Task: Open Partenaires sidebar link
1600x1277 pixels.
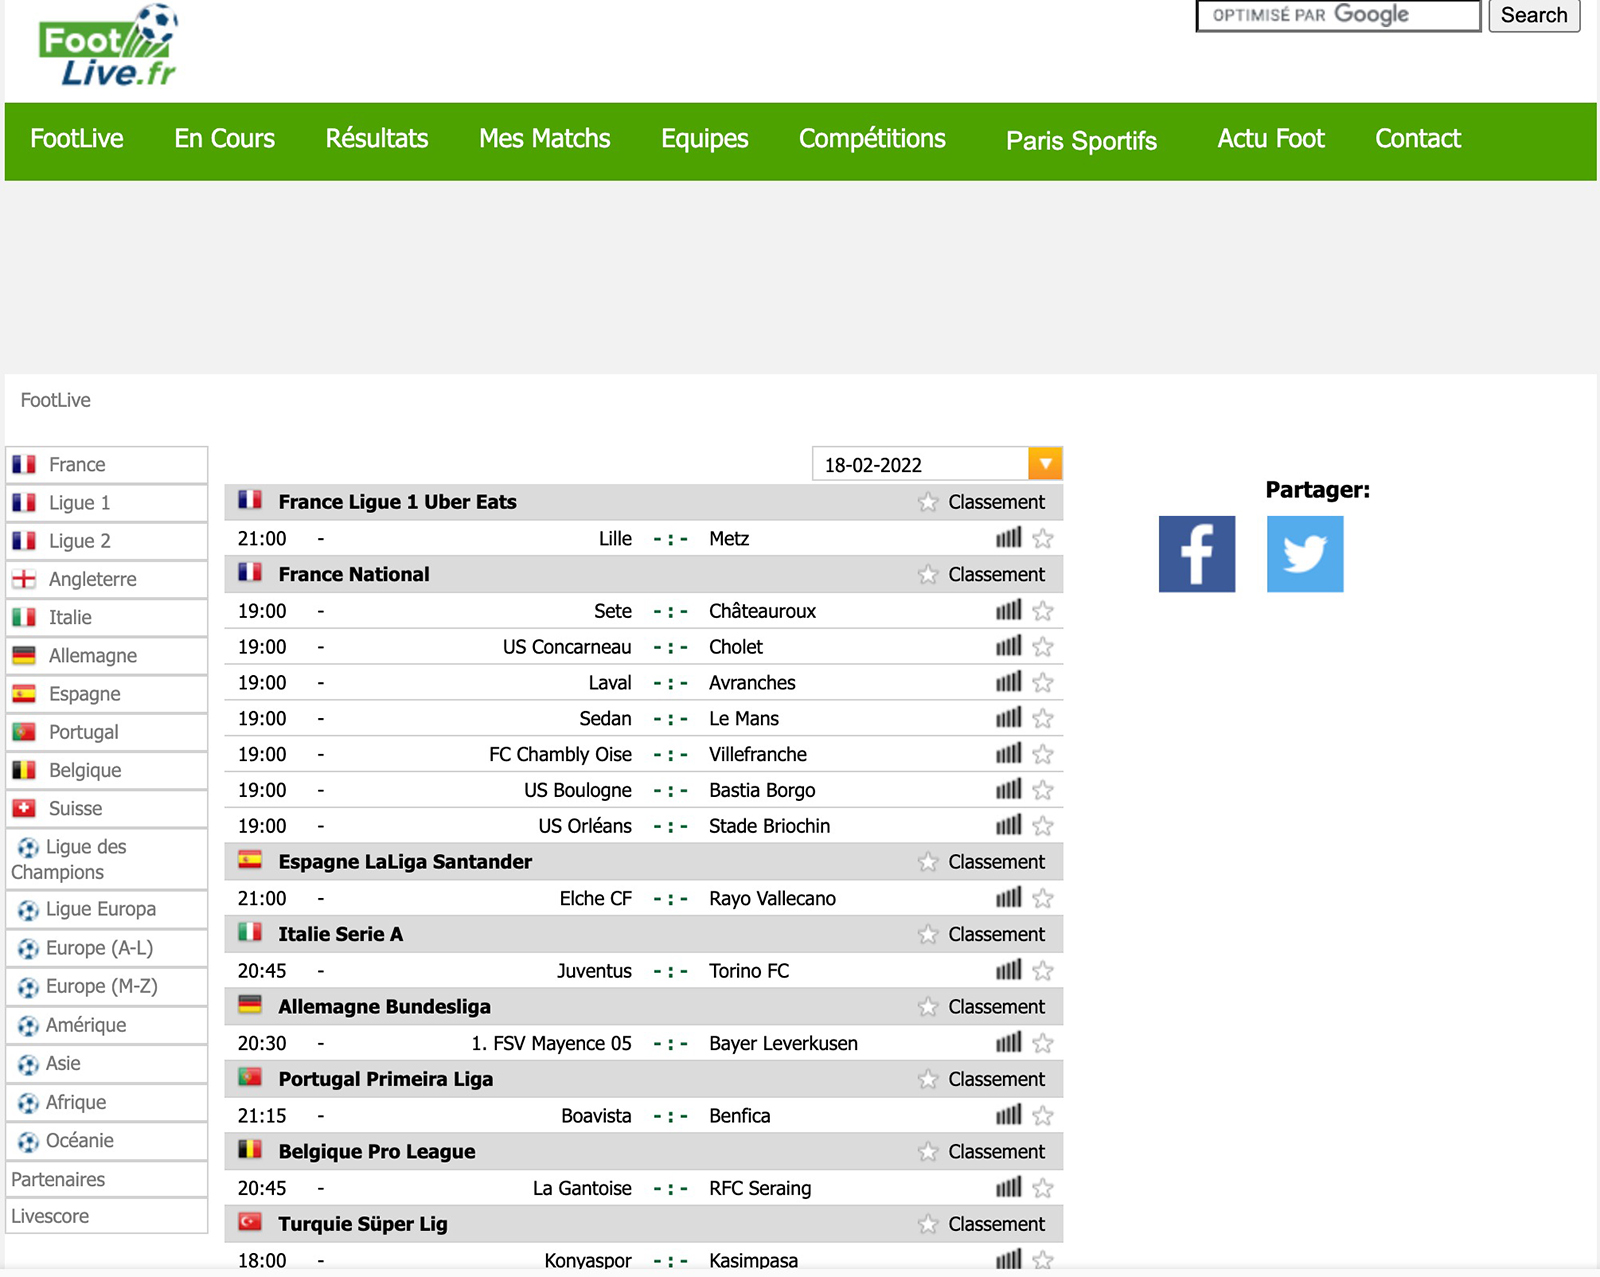Action: [107, 1179]
